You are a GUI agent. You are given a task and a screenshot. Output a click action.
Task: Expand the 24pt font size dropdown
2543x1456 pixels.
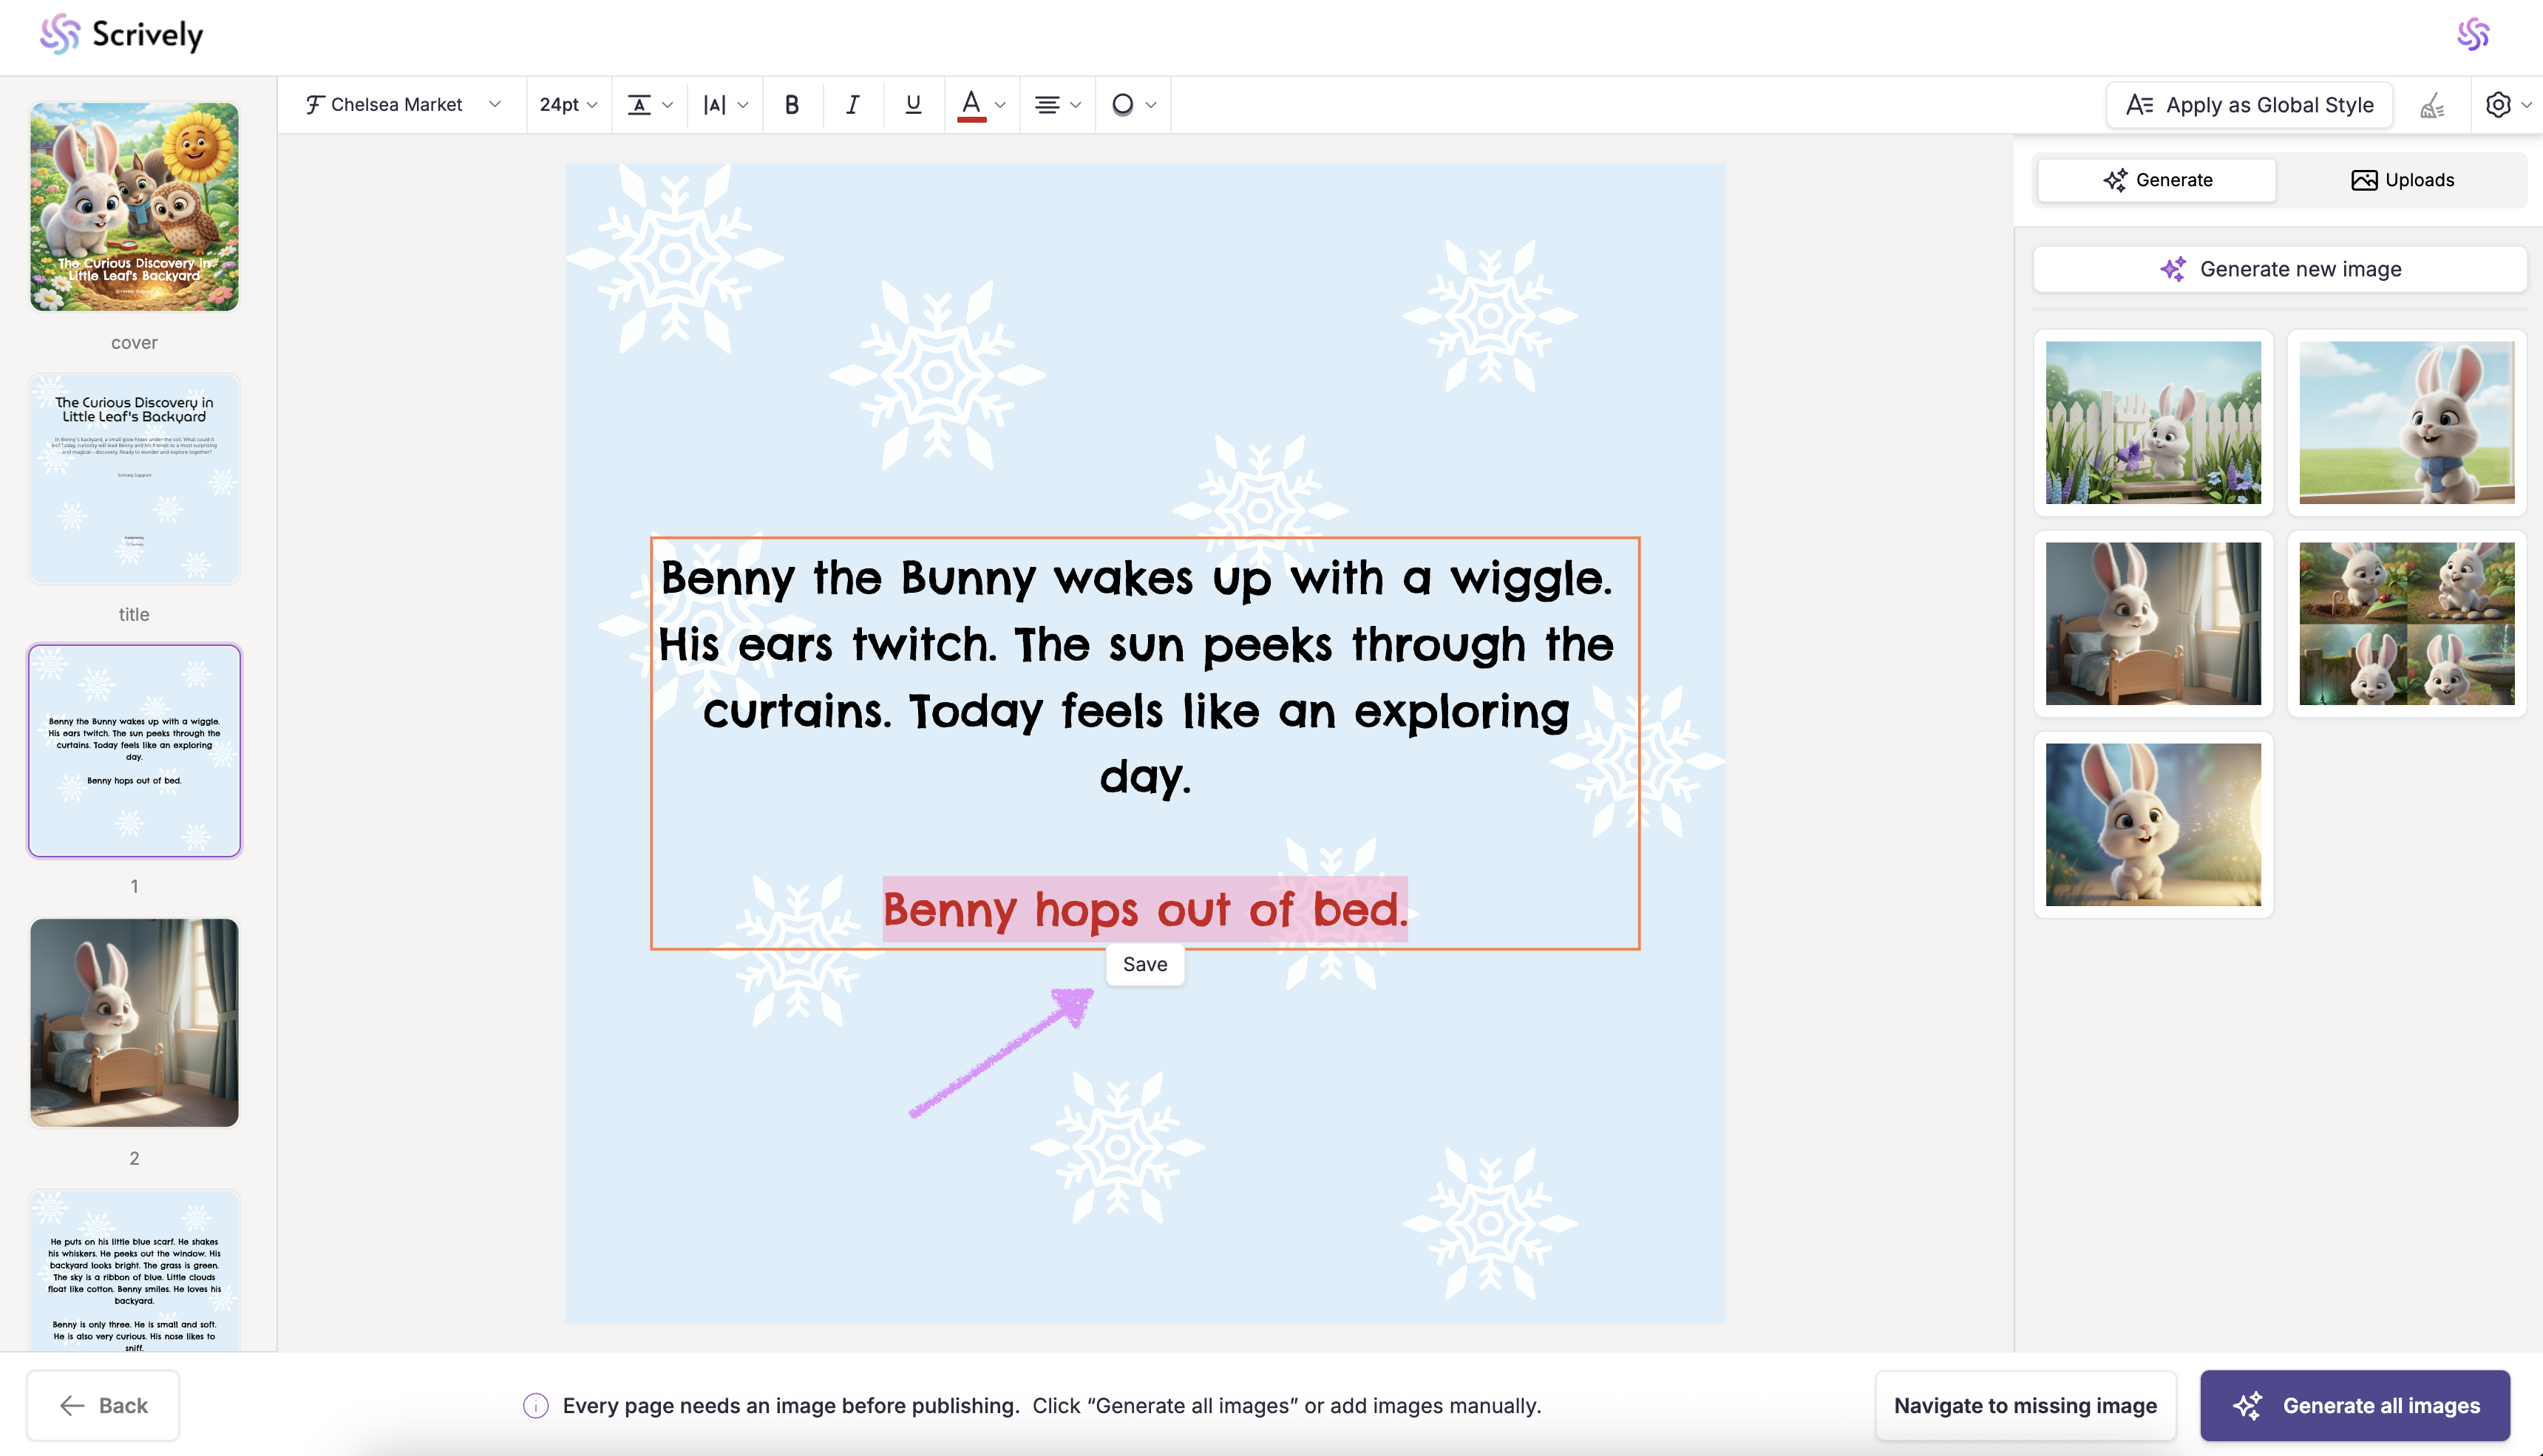(567, 104)
